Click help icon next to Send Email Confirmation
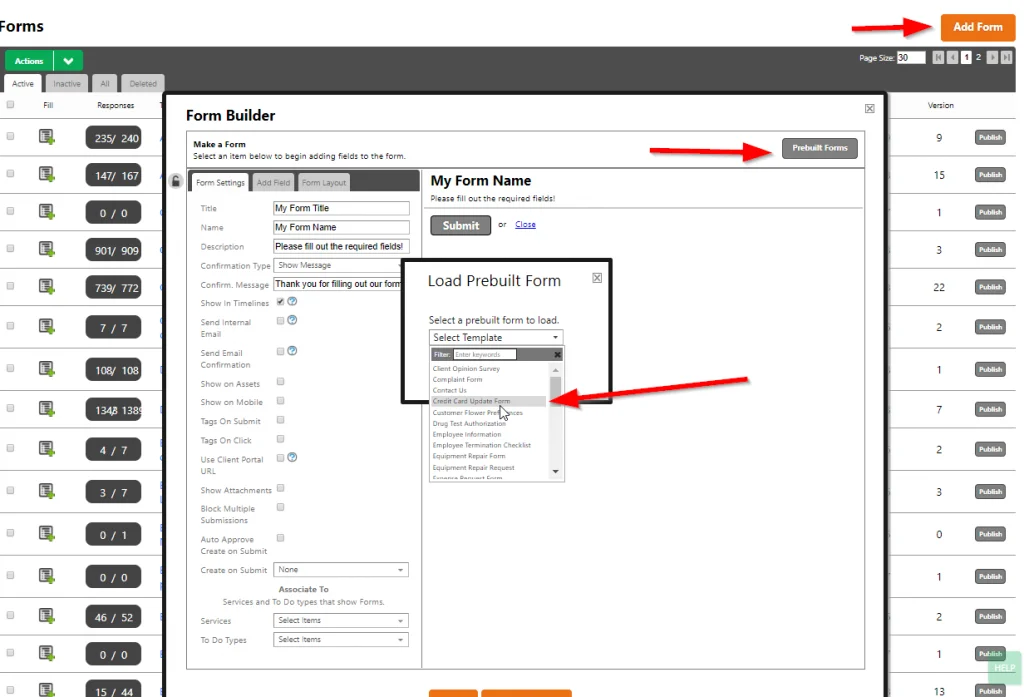 [x=293, y=352]
